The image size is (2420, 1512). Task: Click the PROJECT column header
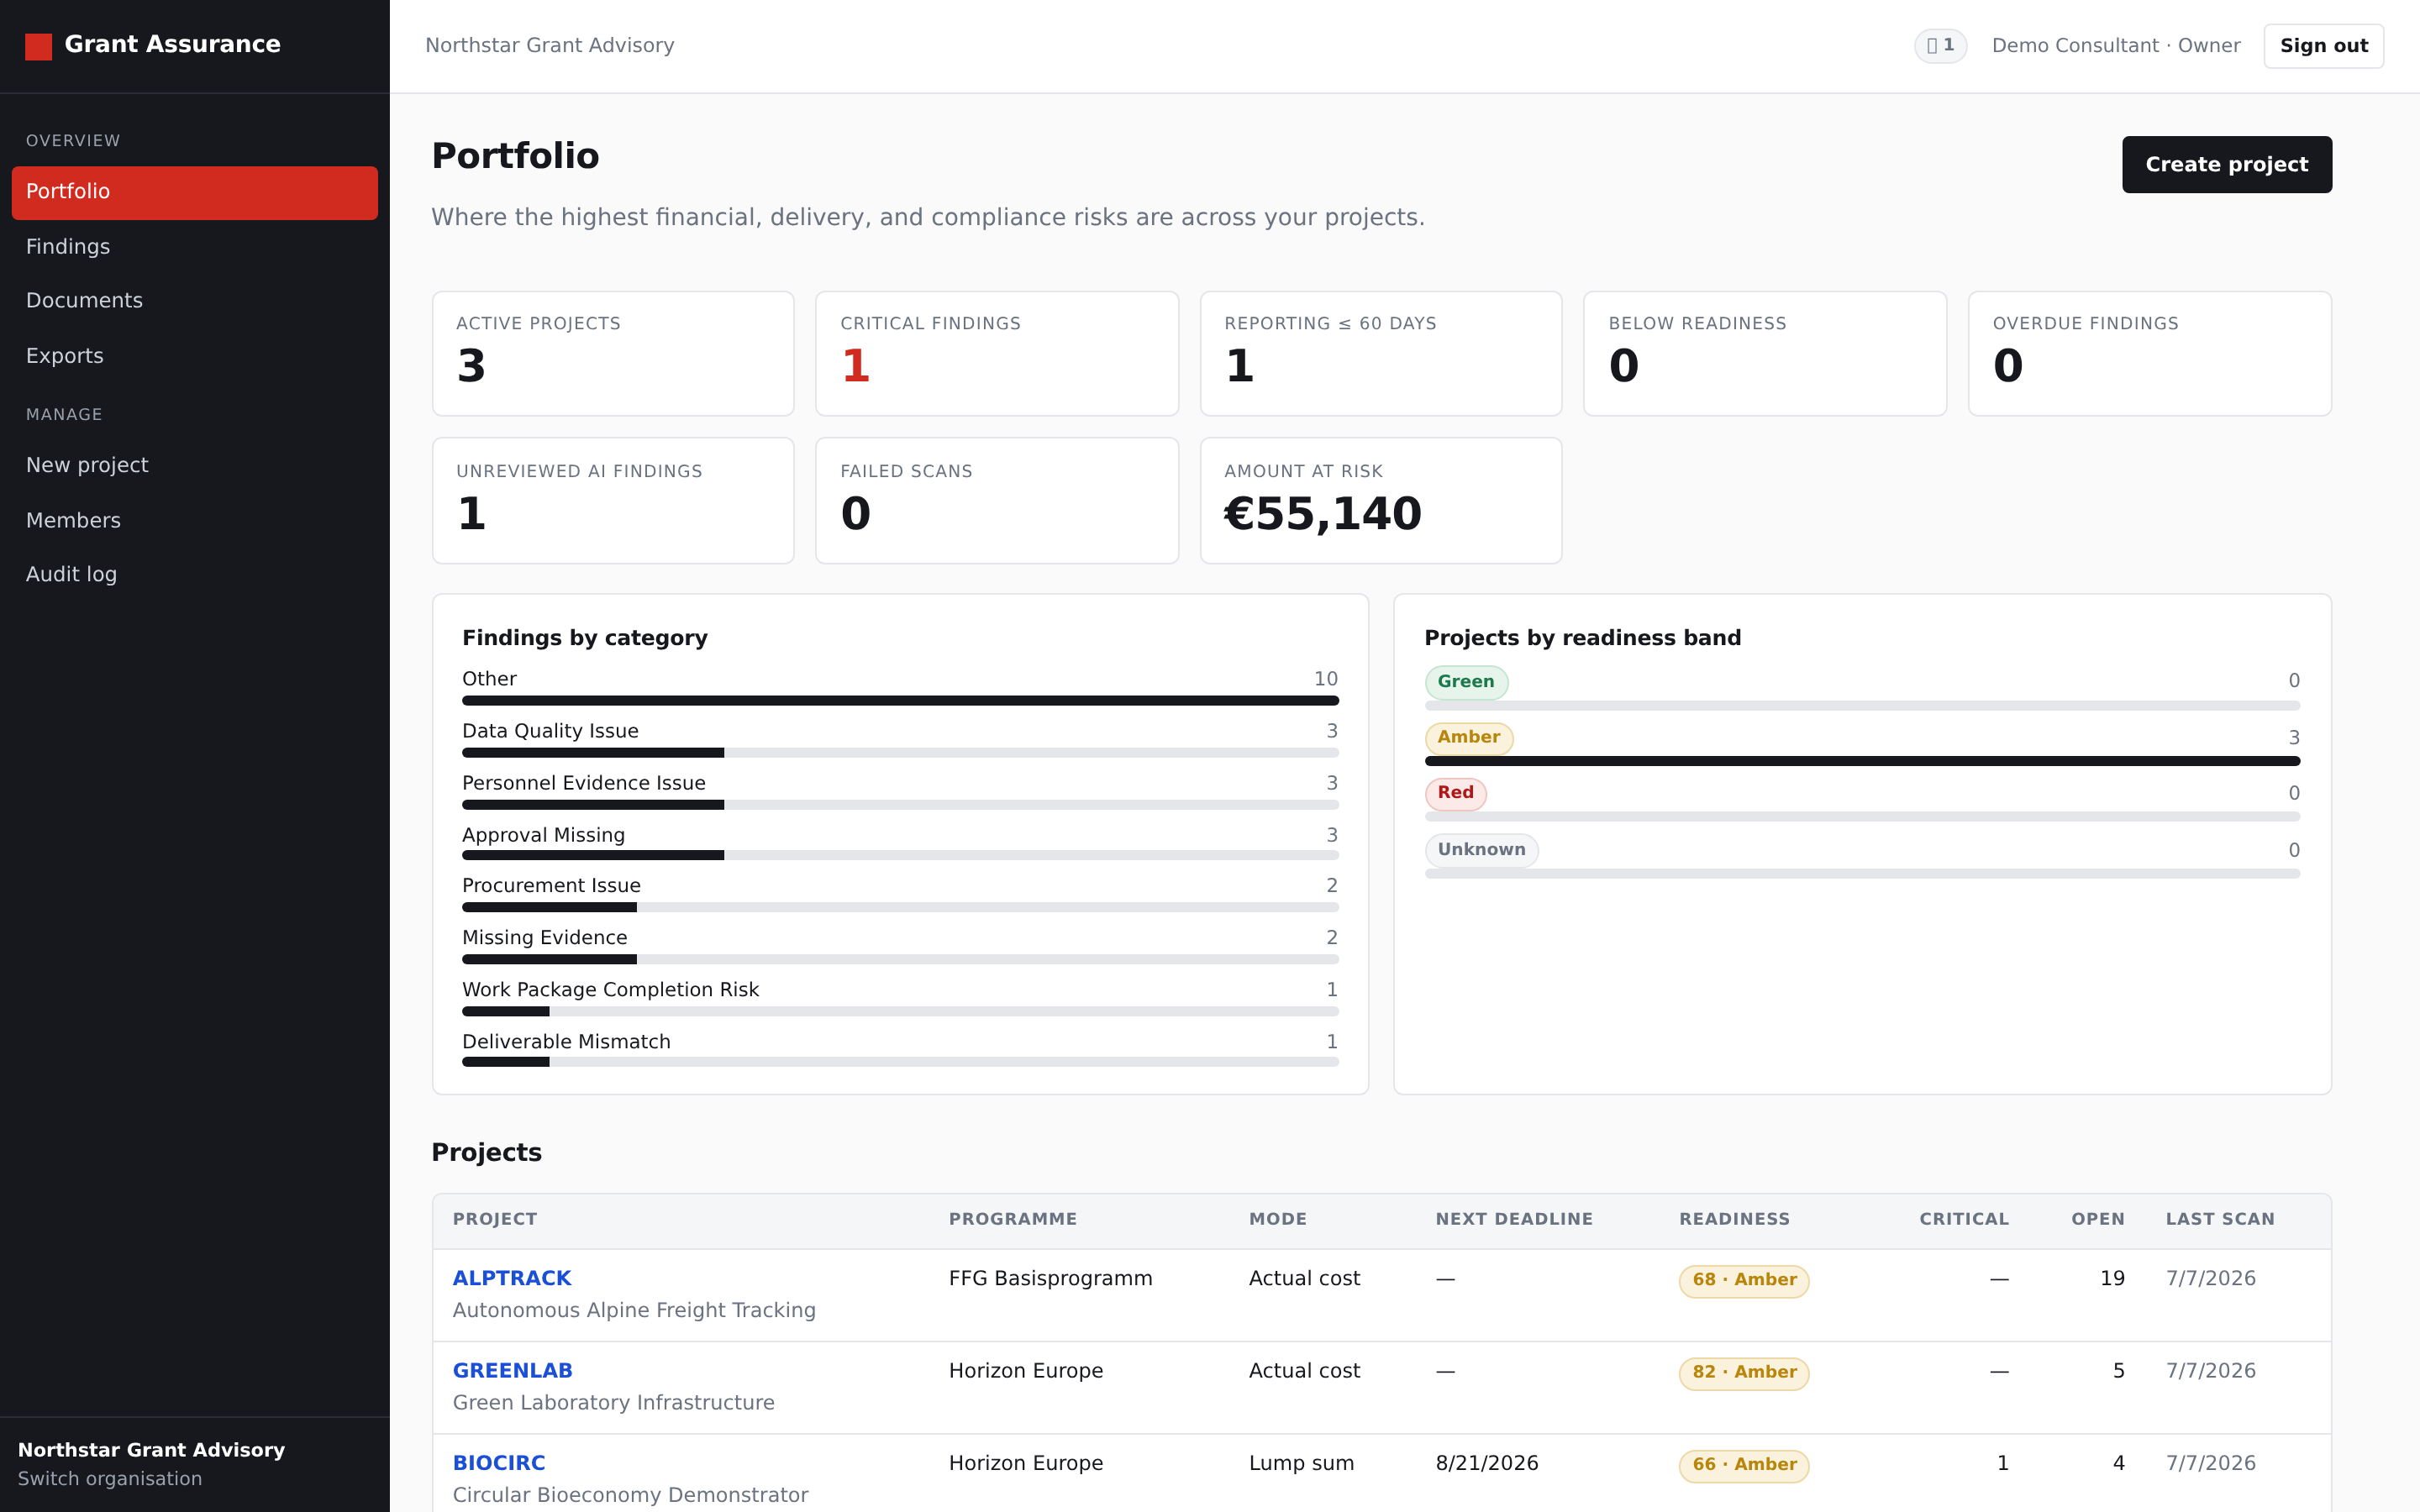tap(495, 1219)
